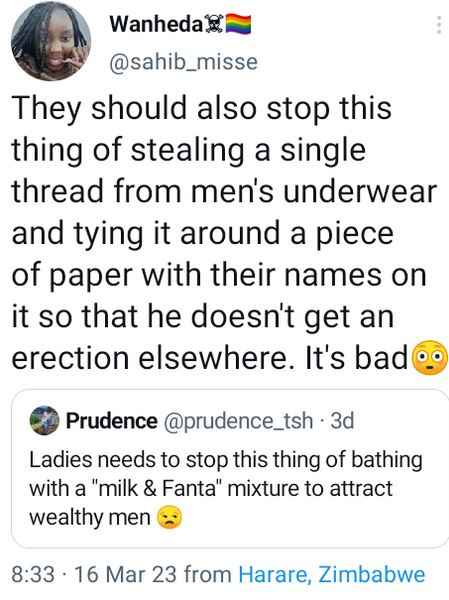Click the sad face emoji in quoted tweet
Image resolution: width=449 pixels, height=600 pixels.
pyautogui.click(x=170, y=518)
